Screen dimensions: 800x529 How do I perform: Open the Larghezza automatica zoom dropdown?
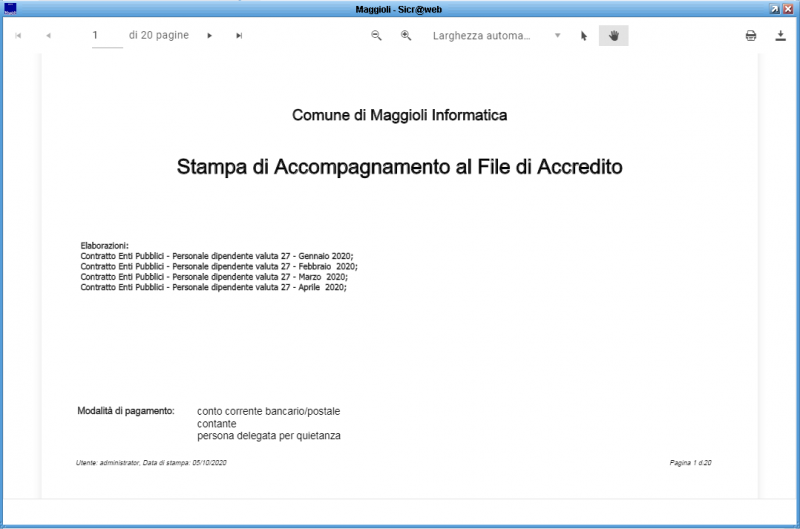click(x=496, y=36)
